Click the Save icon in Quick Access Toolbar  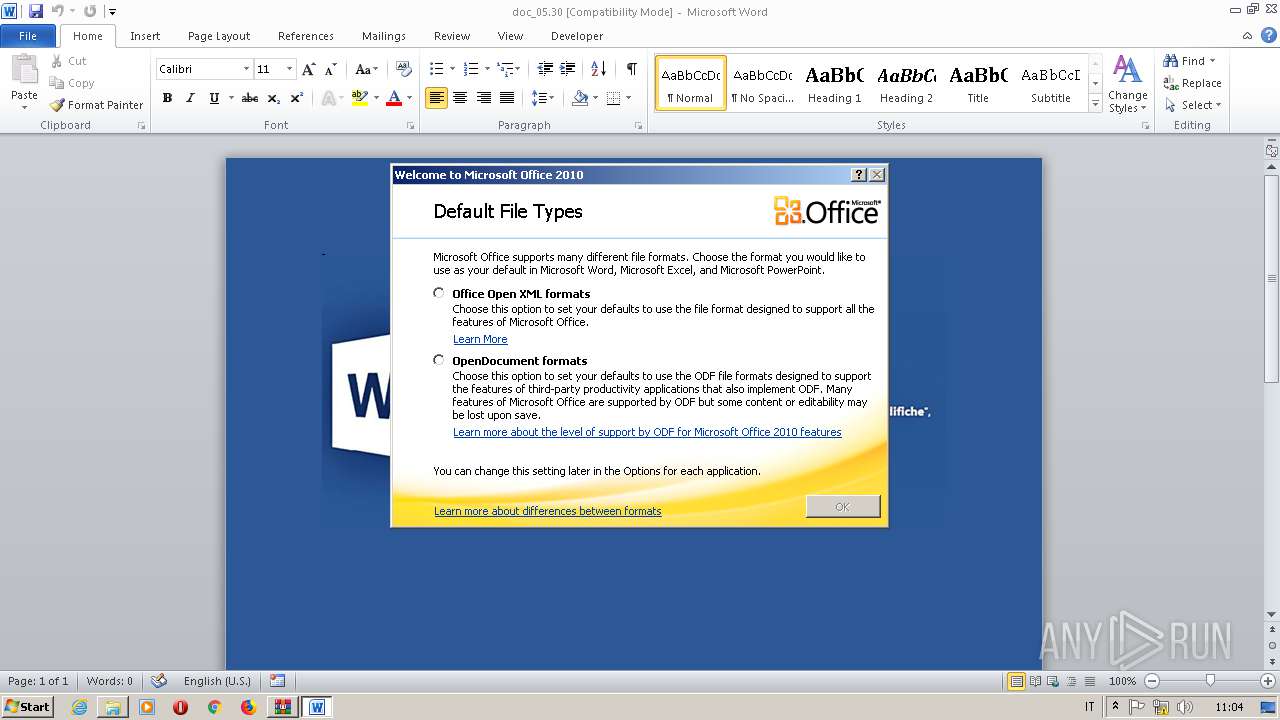pos(36,11)
